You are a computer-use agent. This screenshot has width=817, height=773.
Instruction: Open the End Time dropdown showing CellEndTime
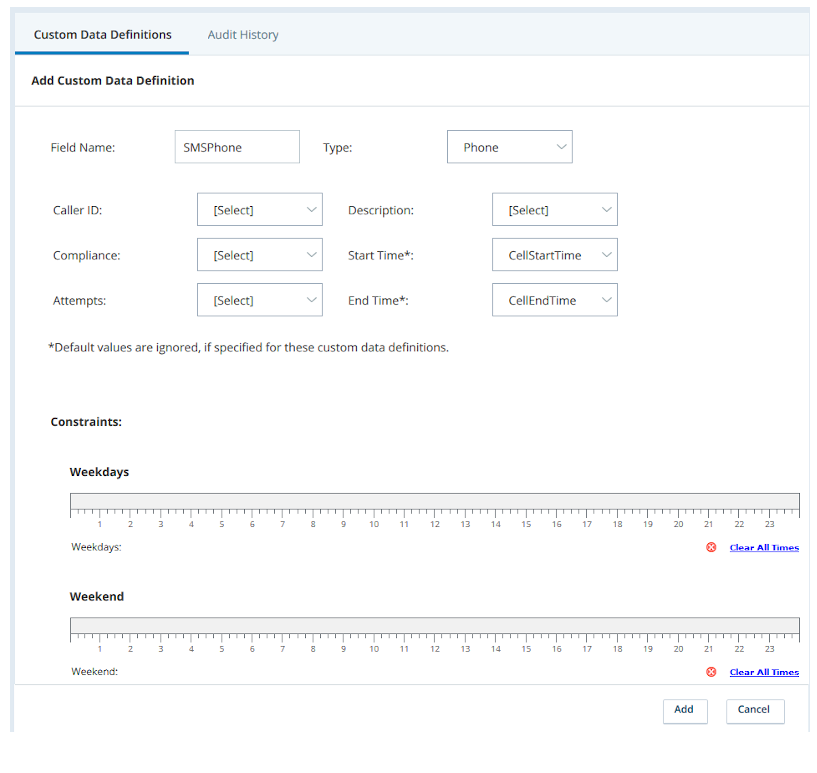[x=554, y=300]
